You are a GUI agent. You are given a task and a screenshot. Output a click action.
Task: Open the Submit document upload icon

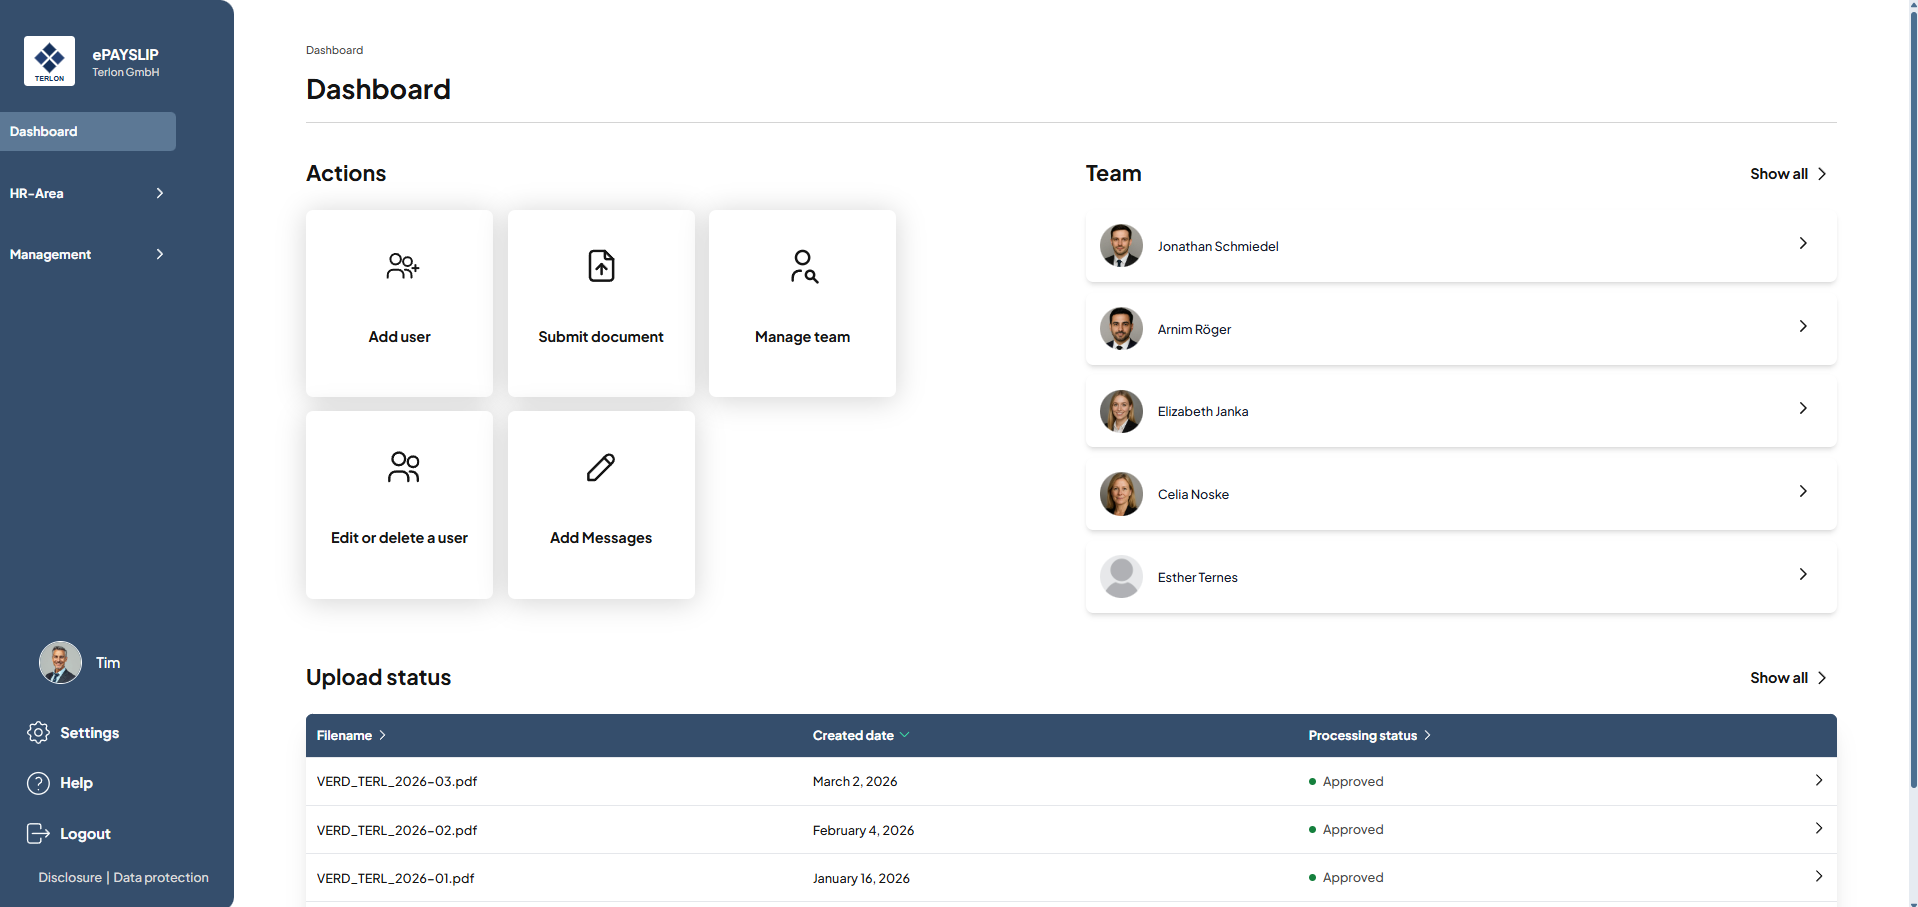[x=601, y=266]
